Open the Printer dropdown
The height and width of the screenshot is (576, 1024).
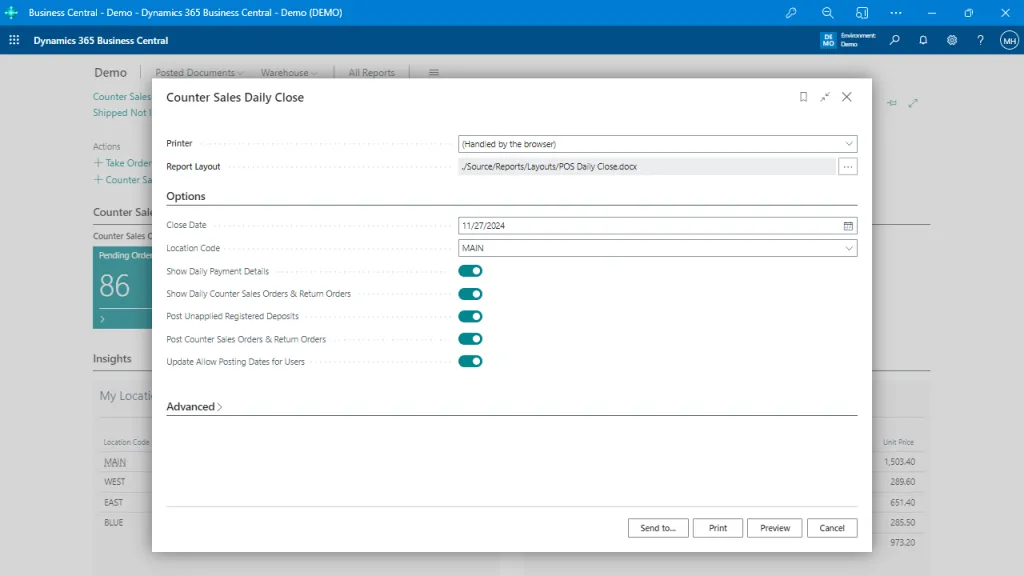point(849,143)
